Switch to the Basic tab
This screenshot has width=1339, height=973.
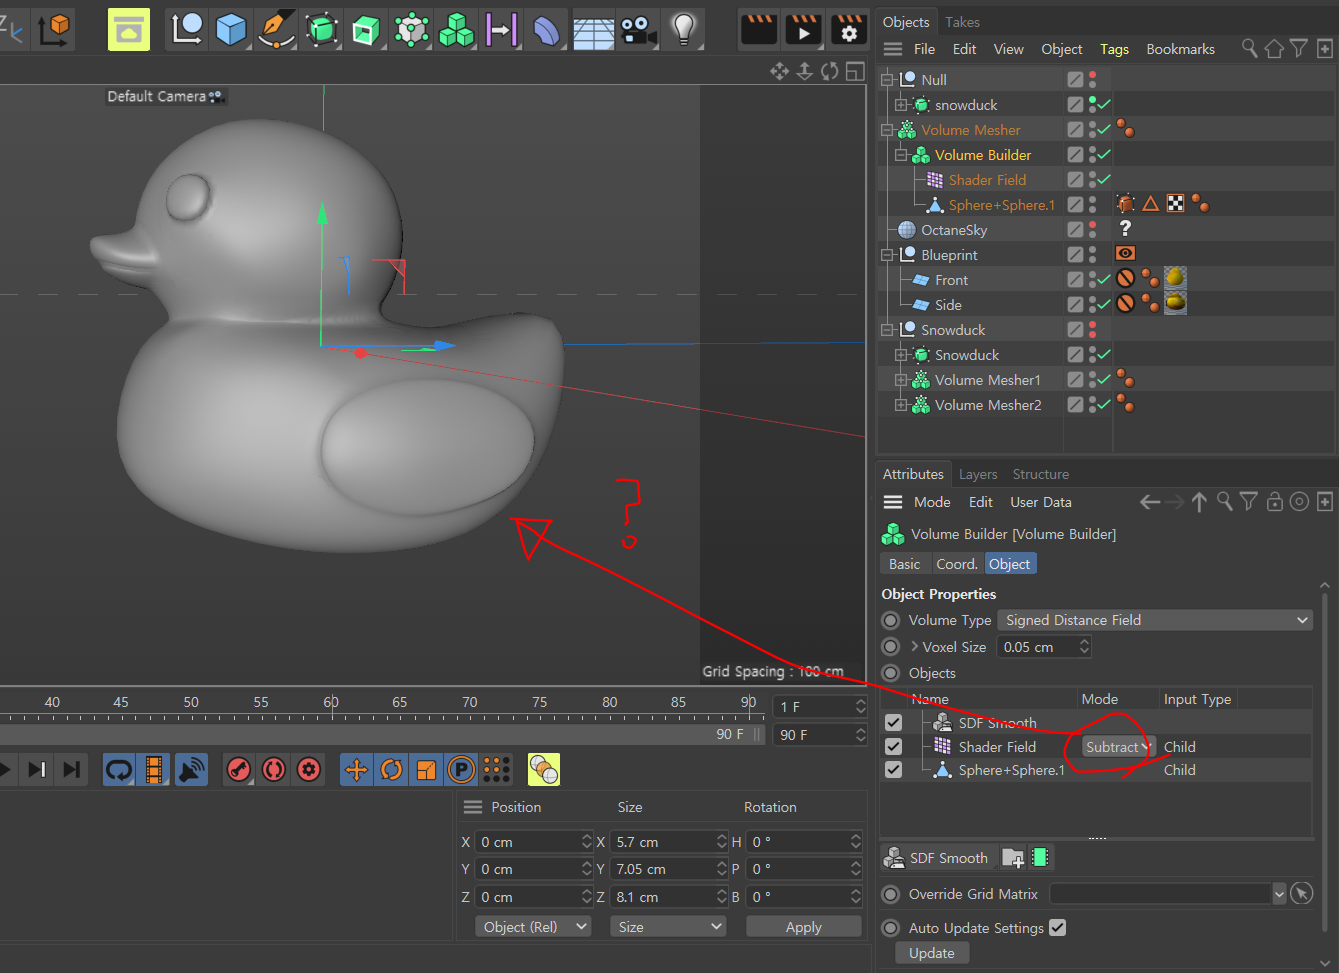[x=904, y=564]
